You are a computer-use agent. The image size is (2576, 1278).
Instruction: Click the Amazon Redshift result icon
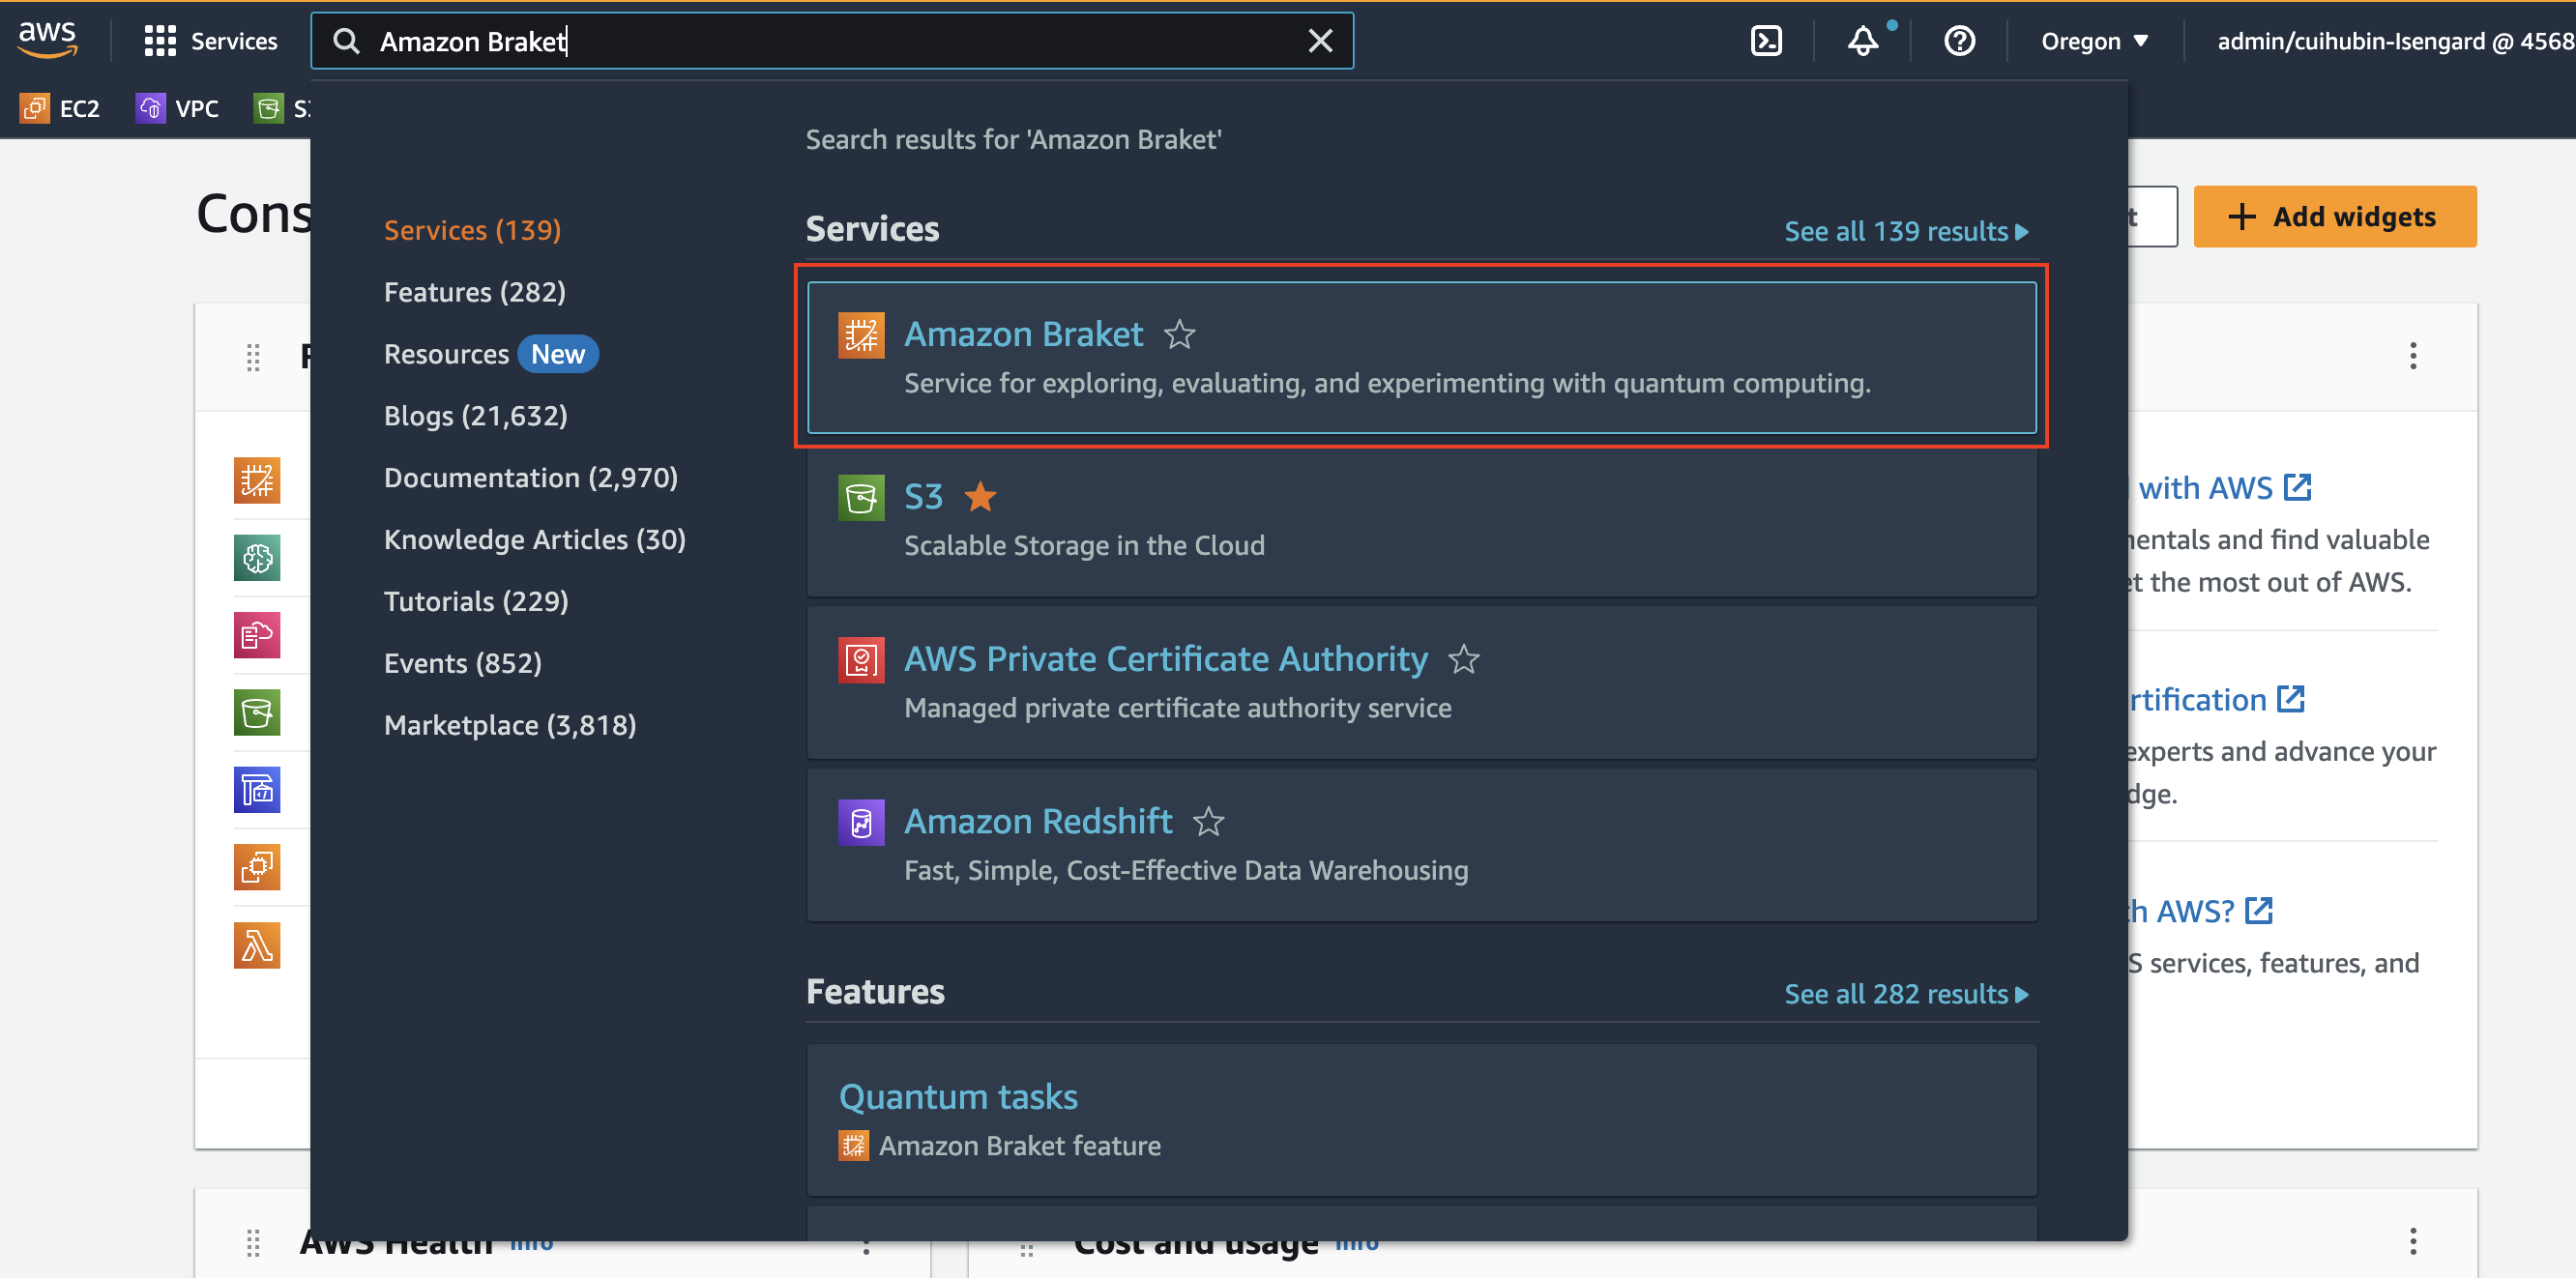(861, 823)
